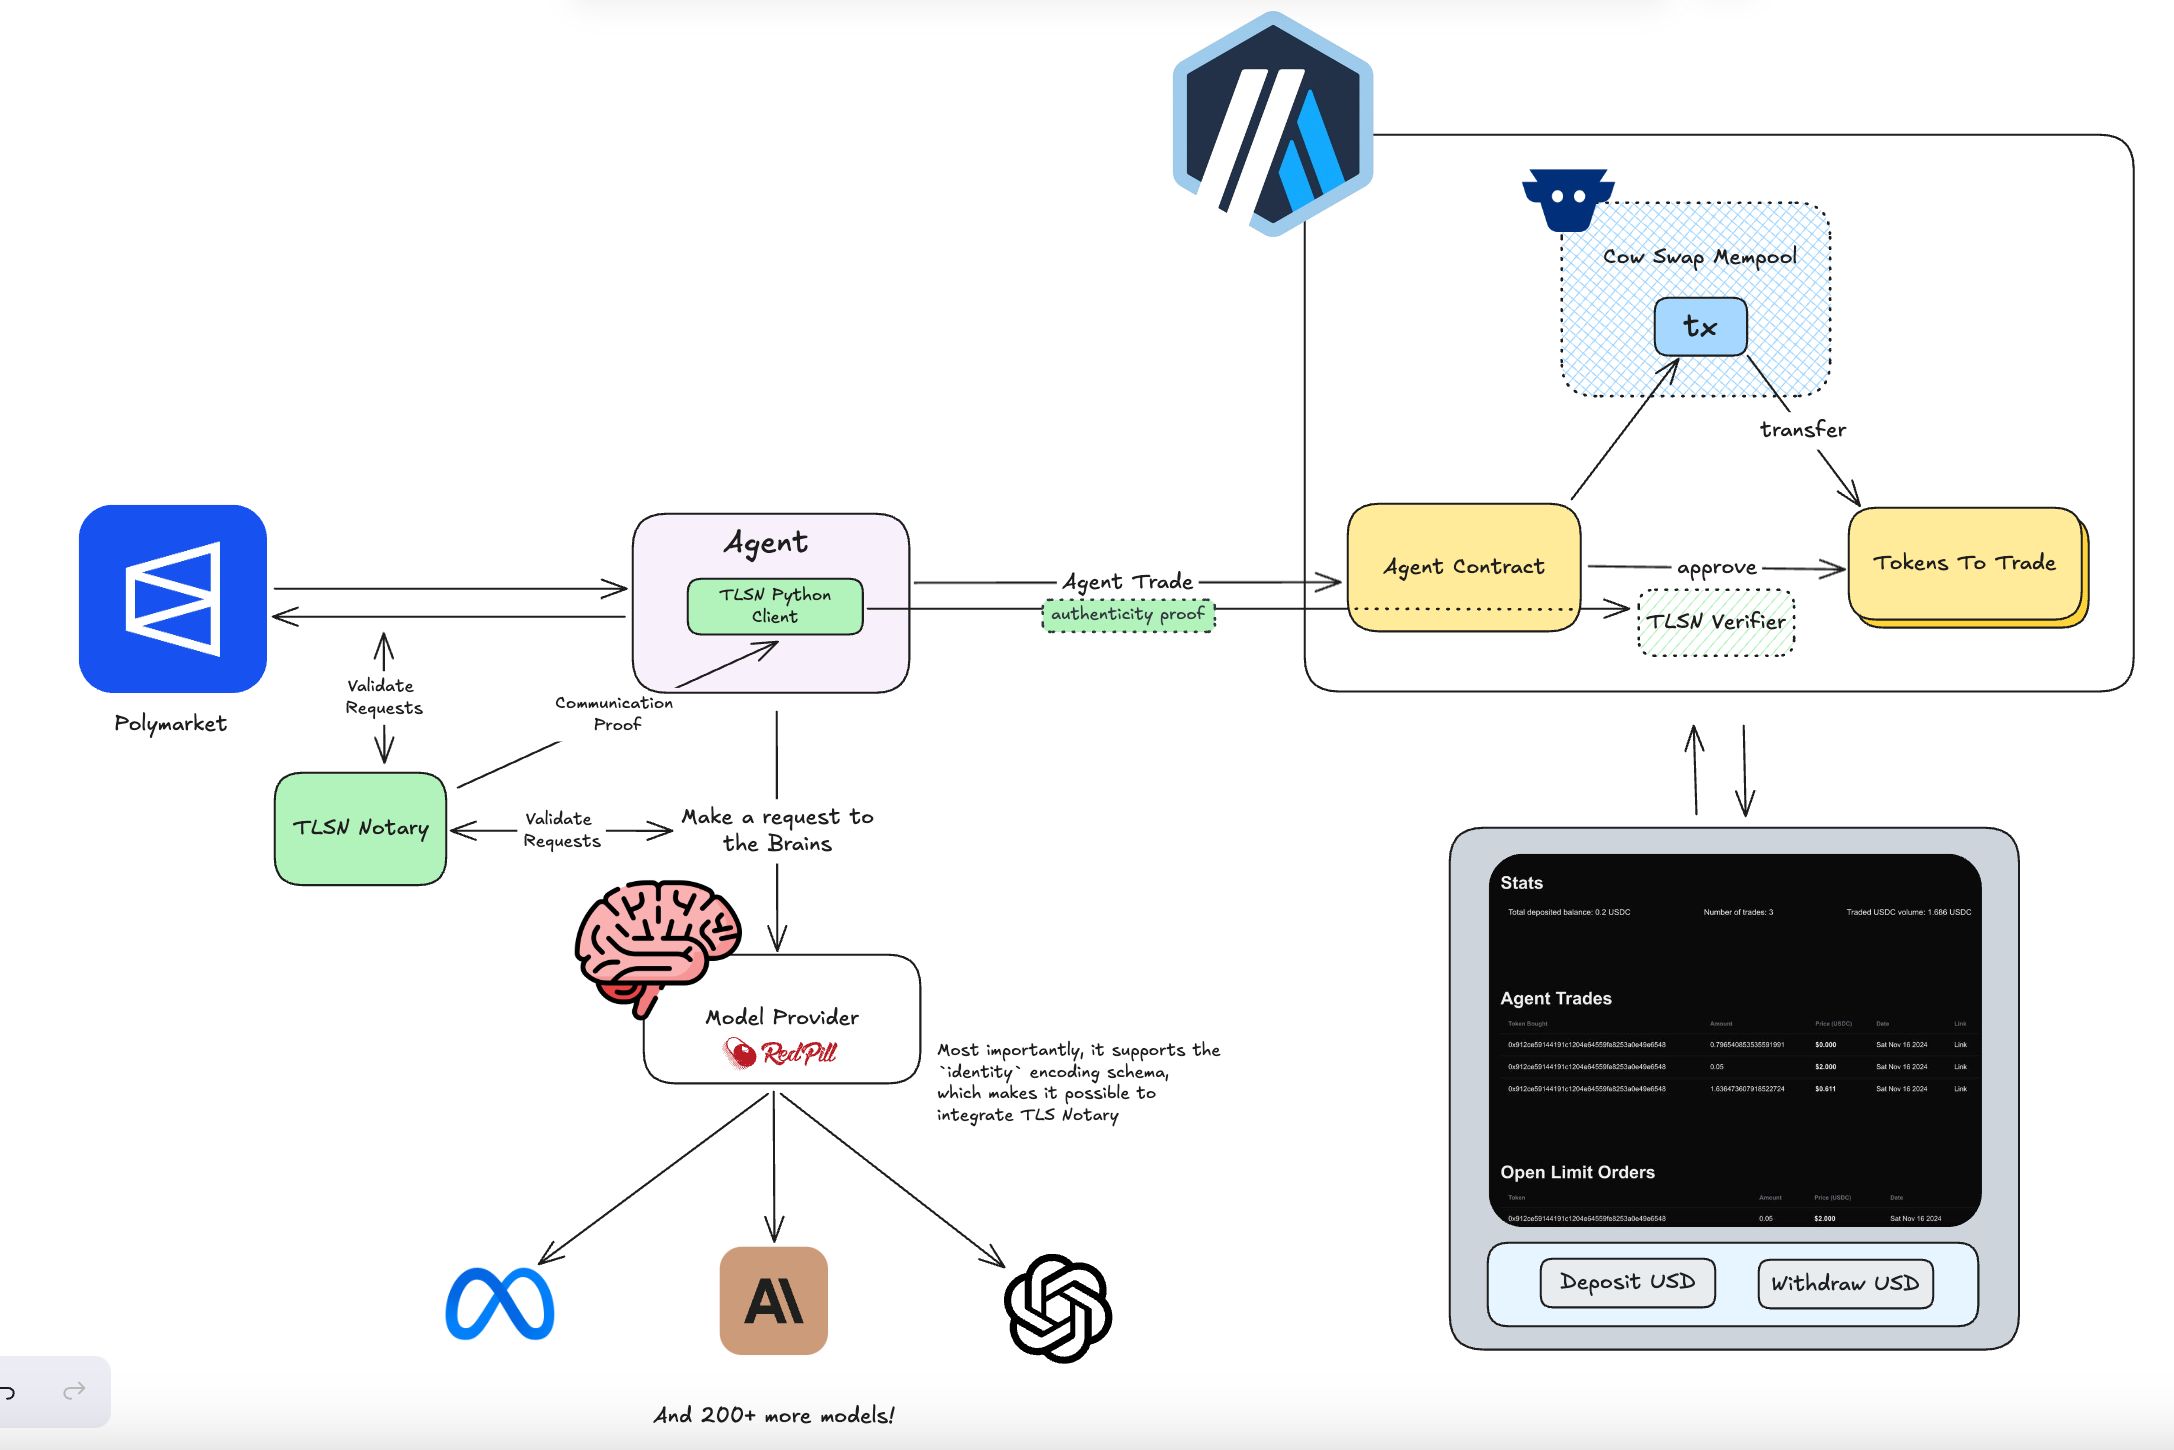The width and height of the screenshot is (2174, 1450).
Task: Click the Agent Trade arrow label
Action: 1127,581
